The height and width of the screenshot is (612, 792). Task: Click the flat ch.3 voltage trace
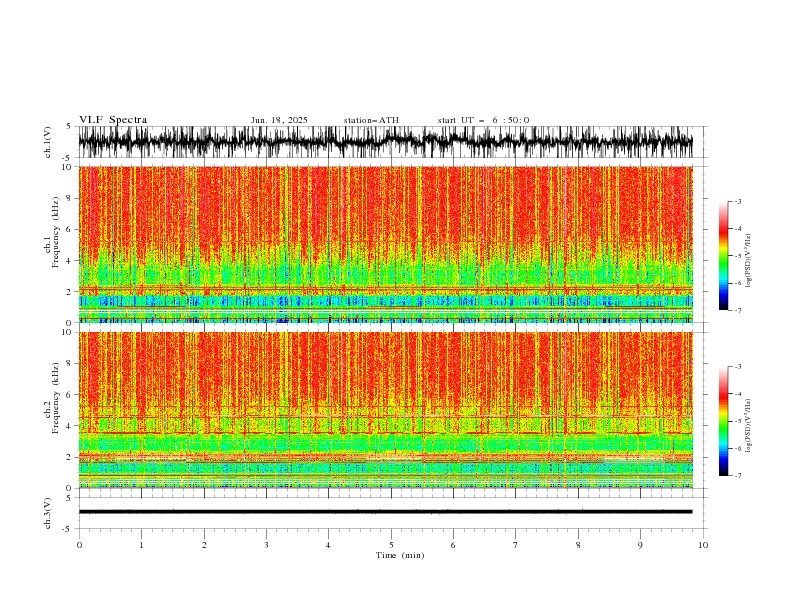pos(385,512)
